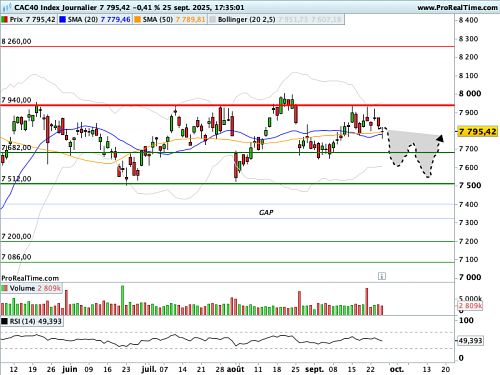This screenshot has width=500, height=375.
Task: Click the grey Bollinger color swatch
Action: pos(212,20)
